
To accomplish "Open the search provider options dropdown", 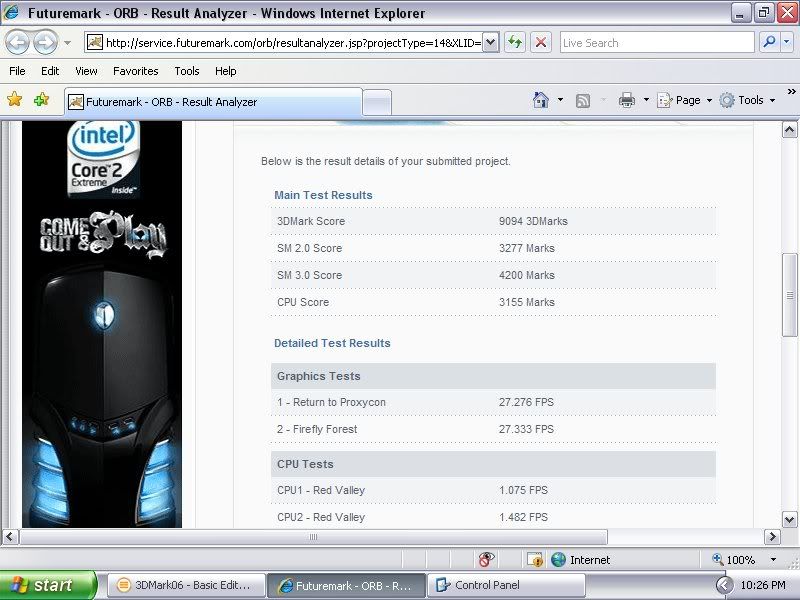I will click(787, 42).
